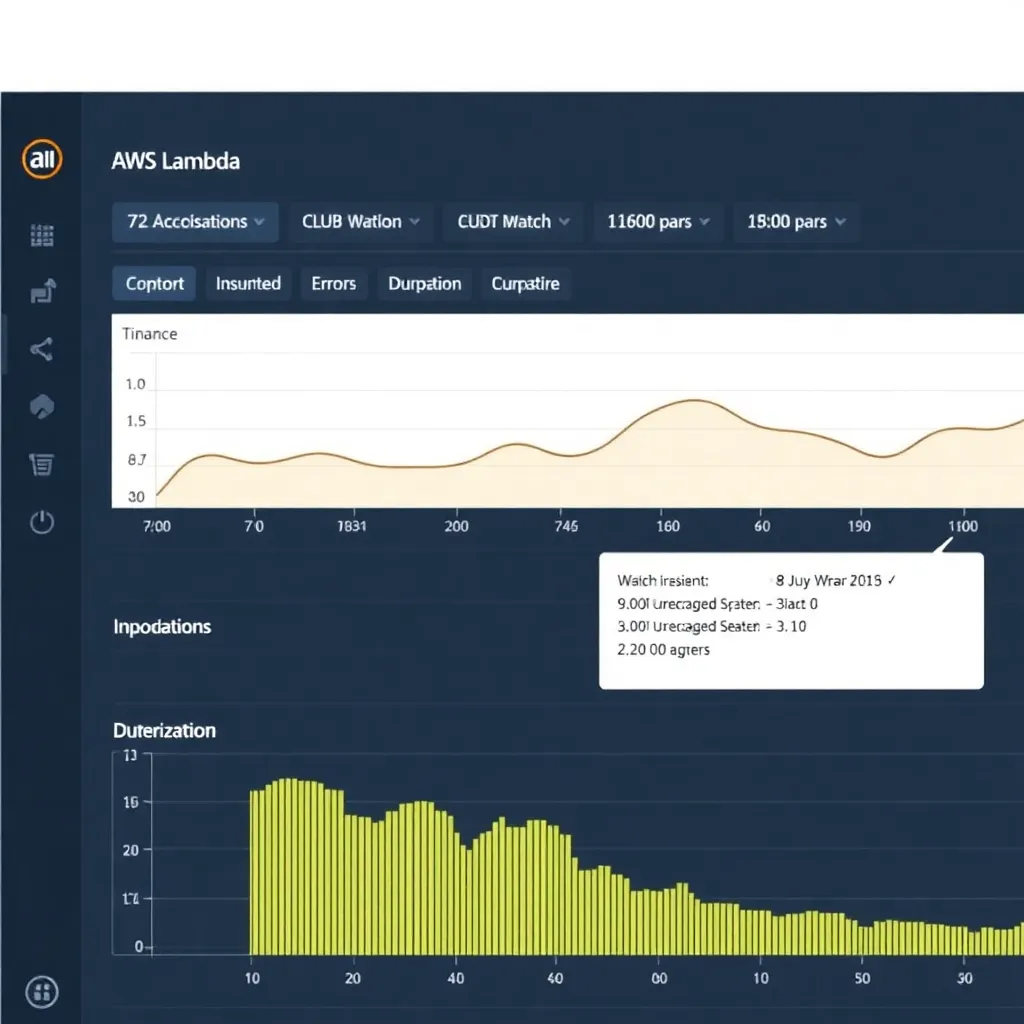This screenshot has width=1024, height=1024.
Task: Click the Duterization heading
Action: (x=165, y=730)
